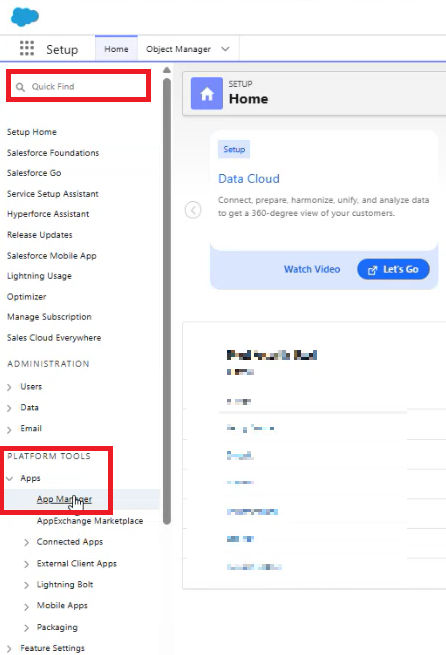The image size is (446, 655).
Task: Open Setup Home in sidebar
Action: pos(32,132)
